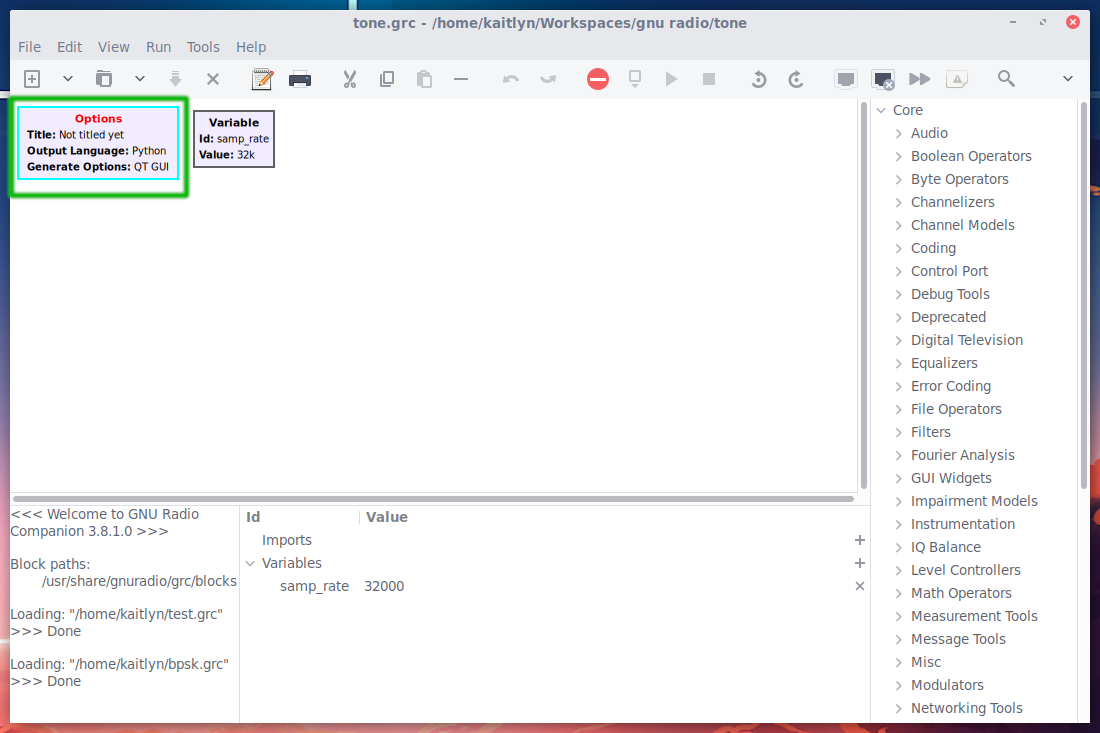Disable the selected block
The height and width of the screenshot is (733, 1100).
pyautogui.click(x=882, y=78)
